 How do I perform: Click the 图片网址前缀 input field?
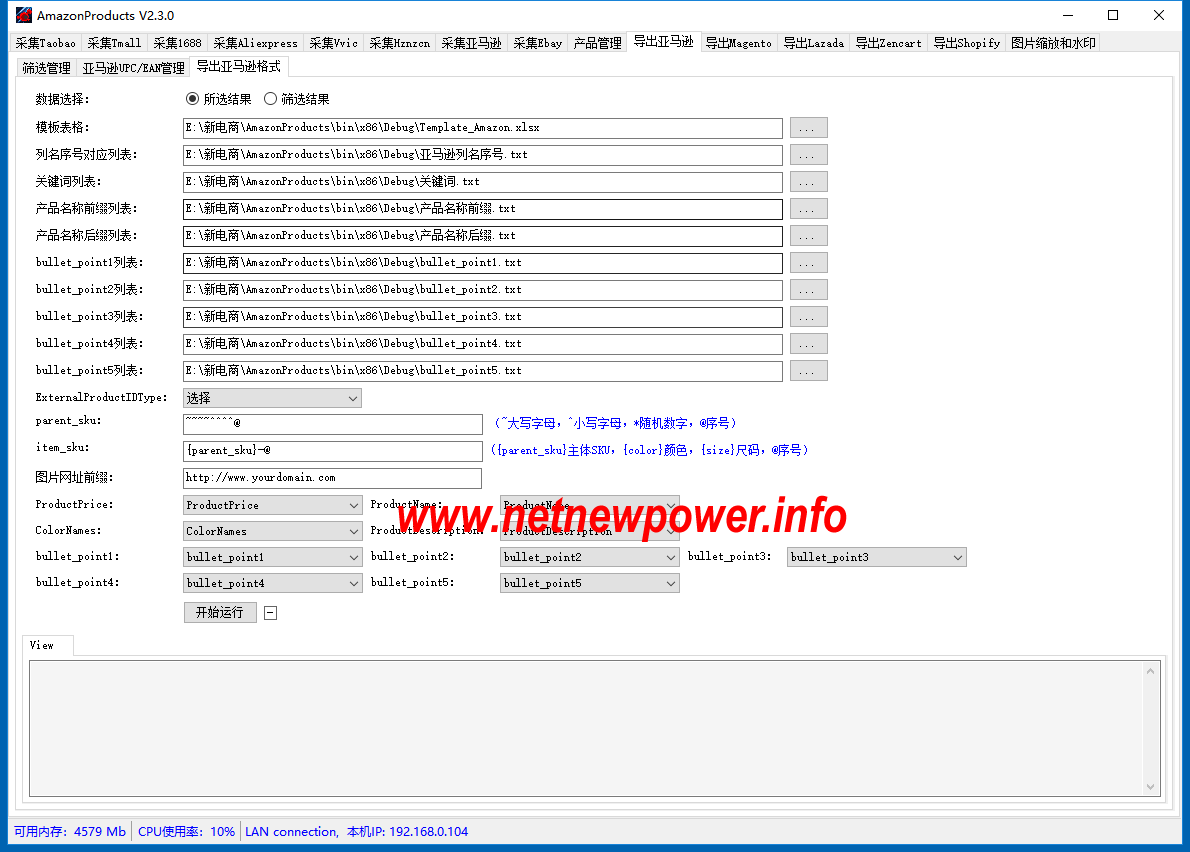tap(332, 478)
